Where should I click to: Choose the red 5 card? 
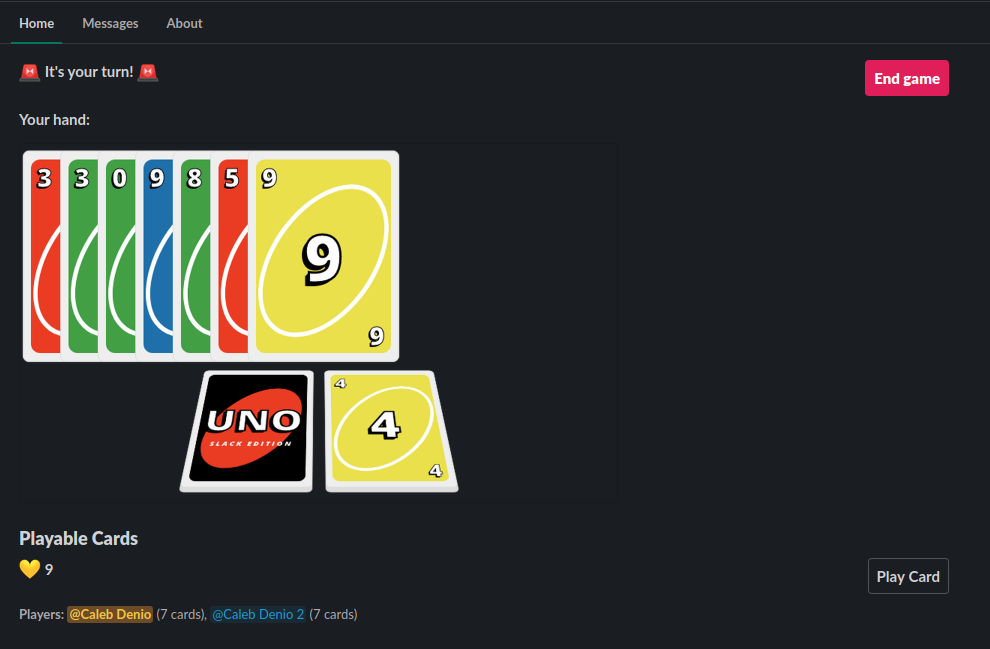tap(230, 256)
